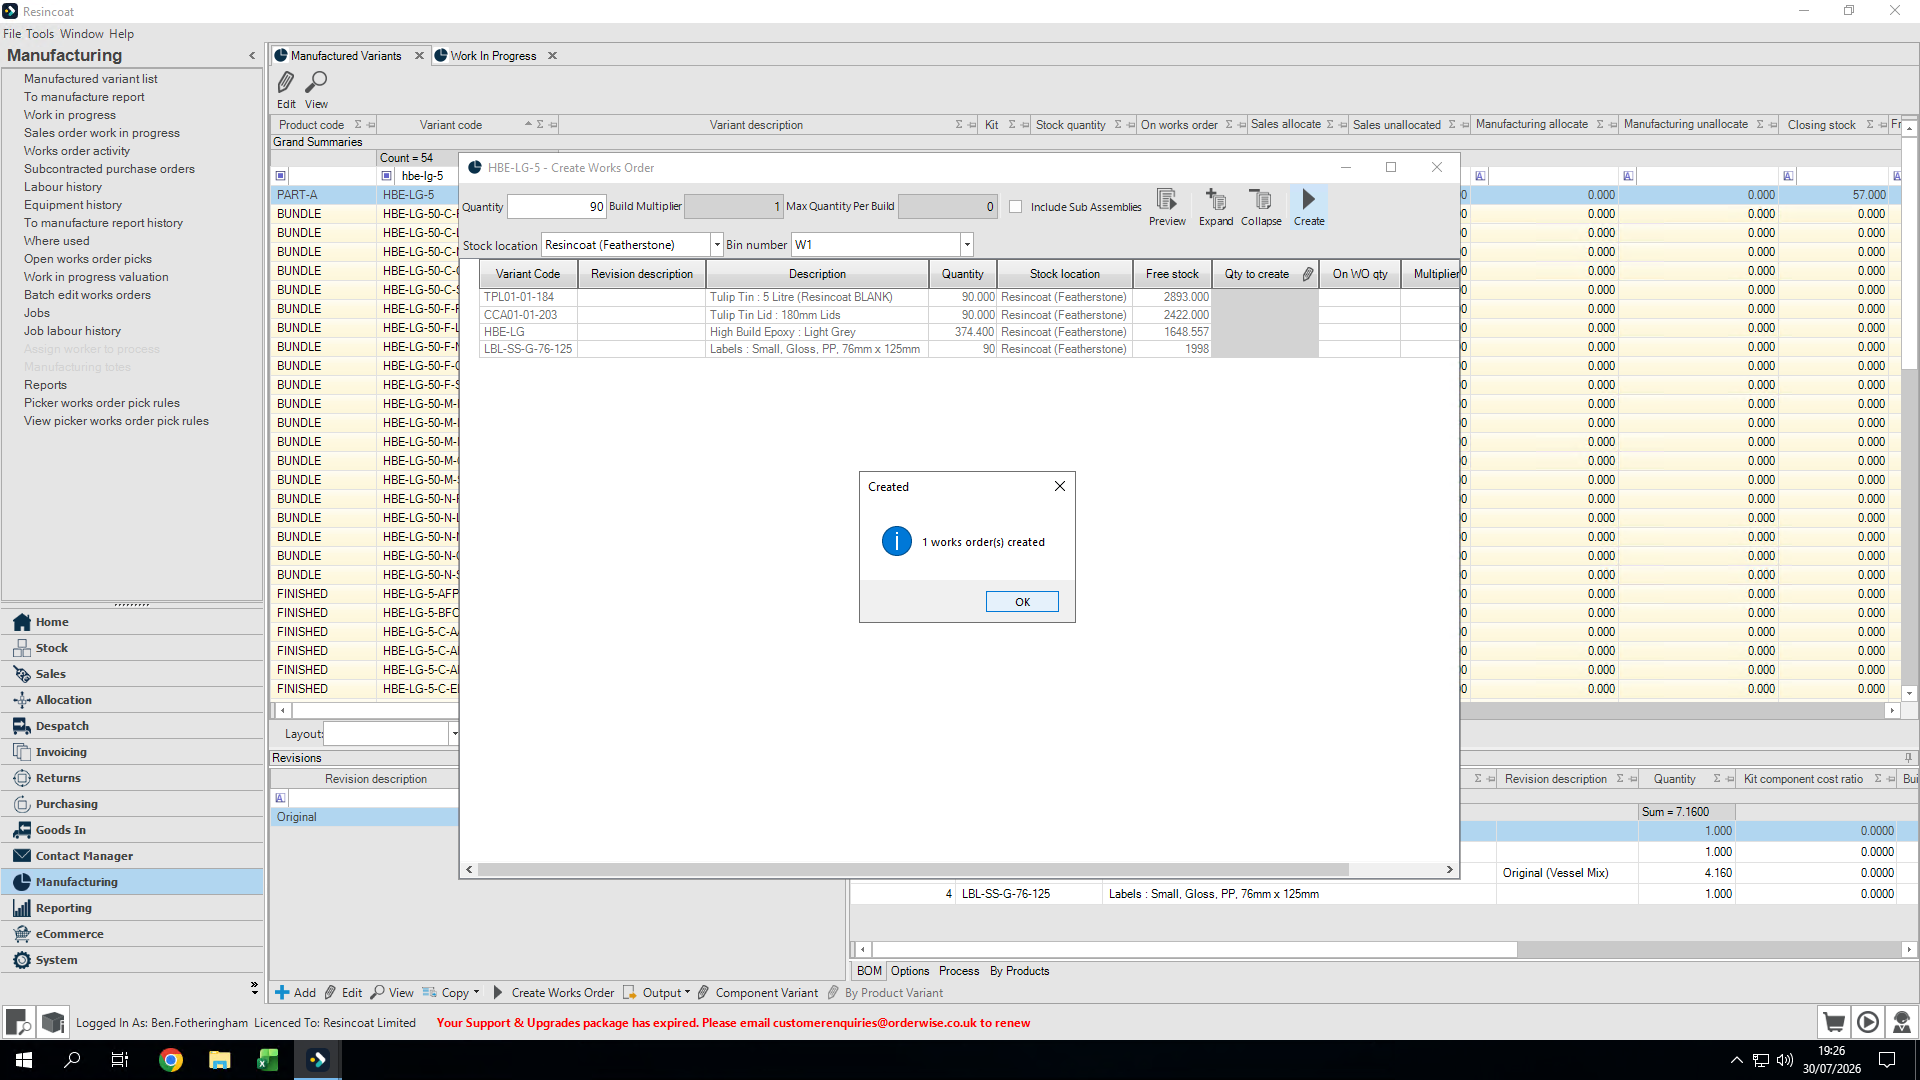Click Add in the bottom toolbar
The image size is (1920, 1080).
pyautogui.click(x=295, y=993)
